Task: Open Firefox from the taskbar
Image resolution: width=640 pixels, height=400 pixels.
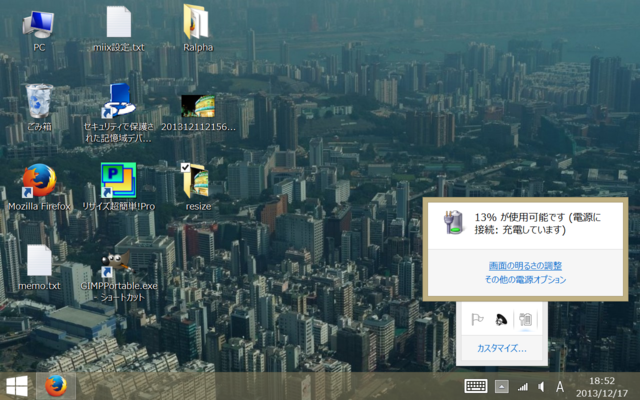Action: coord(56,386)
